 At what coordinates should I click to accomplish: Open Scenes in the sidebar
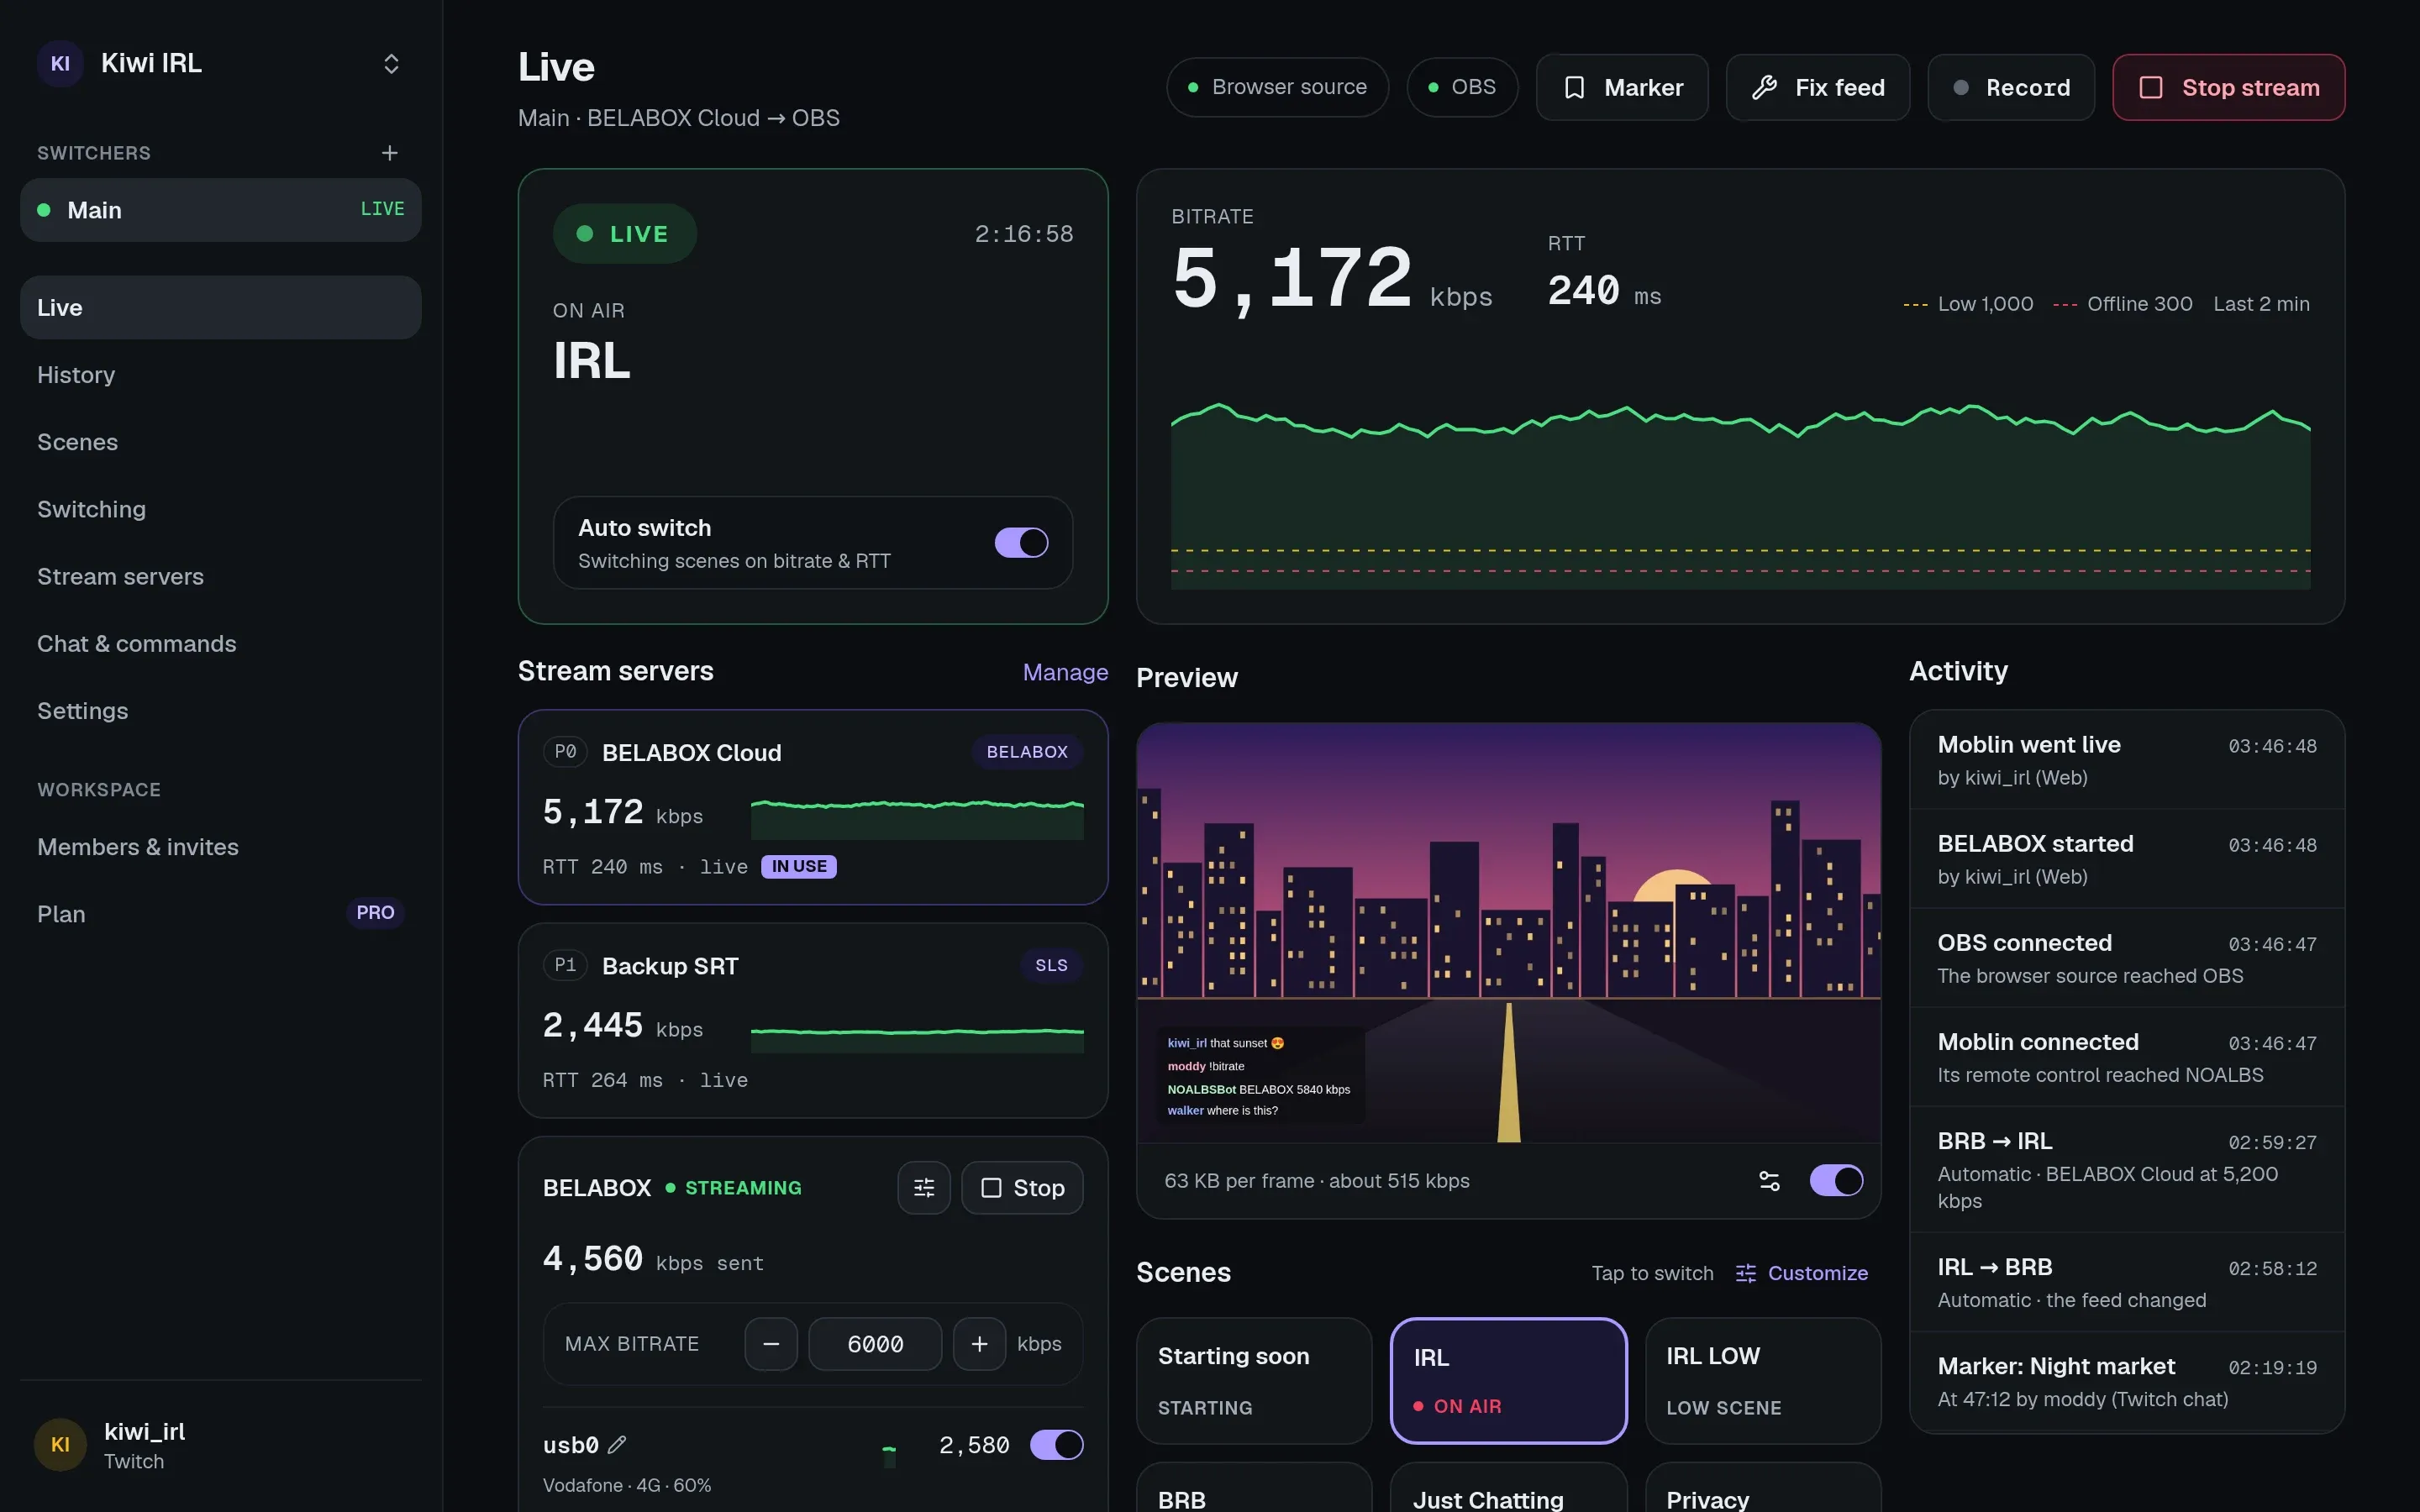click(x=220, y=442)
